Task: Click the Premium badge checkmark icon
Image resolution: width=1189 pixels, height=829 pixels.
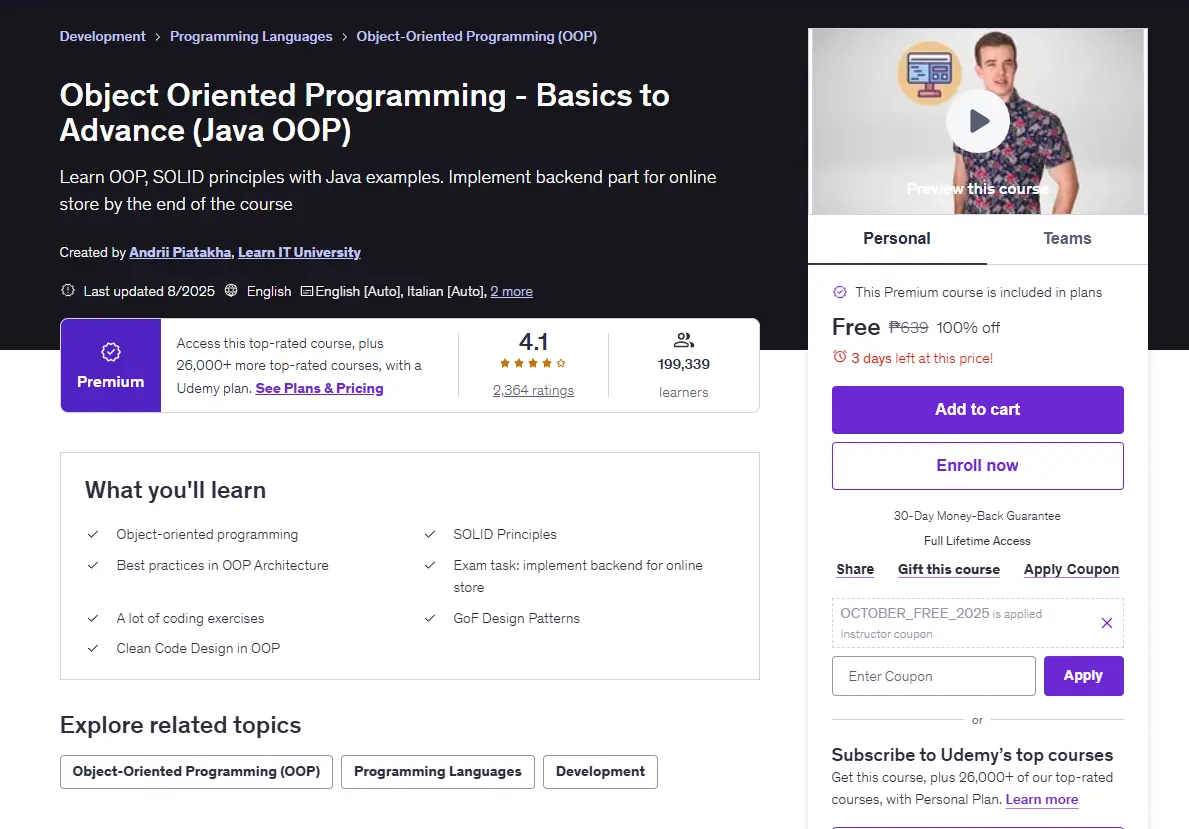Action: (x=111, y=352)
